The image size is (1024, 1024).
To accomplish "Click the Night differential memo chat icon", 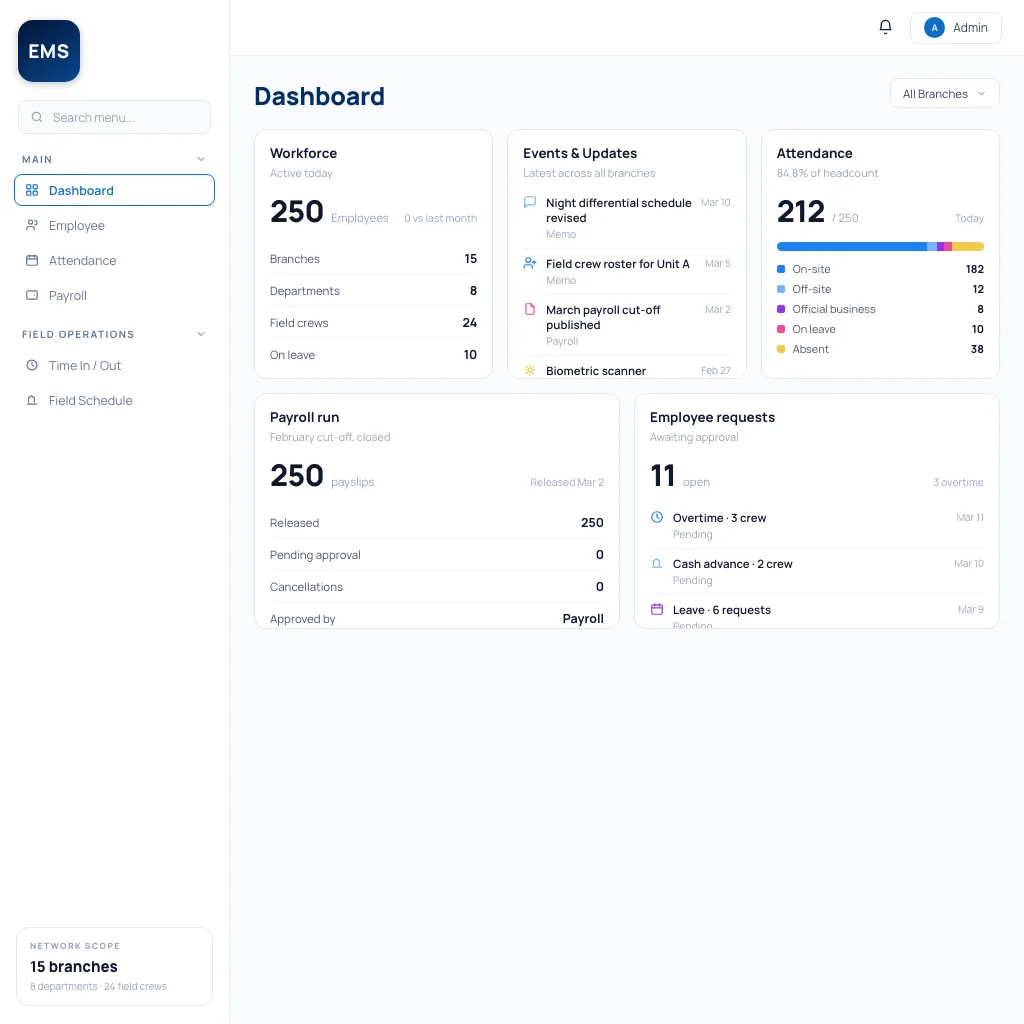I will pyautogui.click(x=530, y=202).
